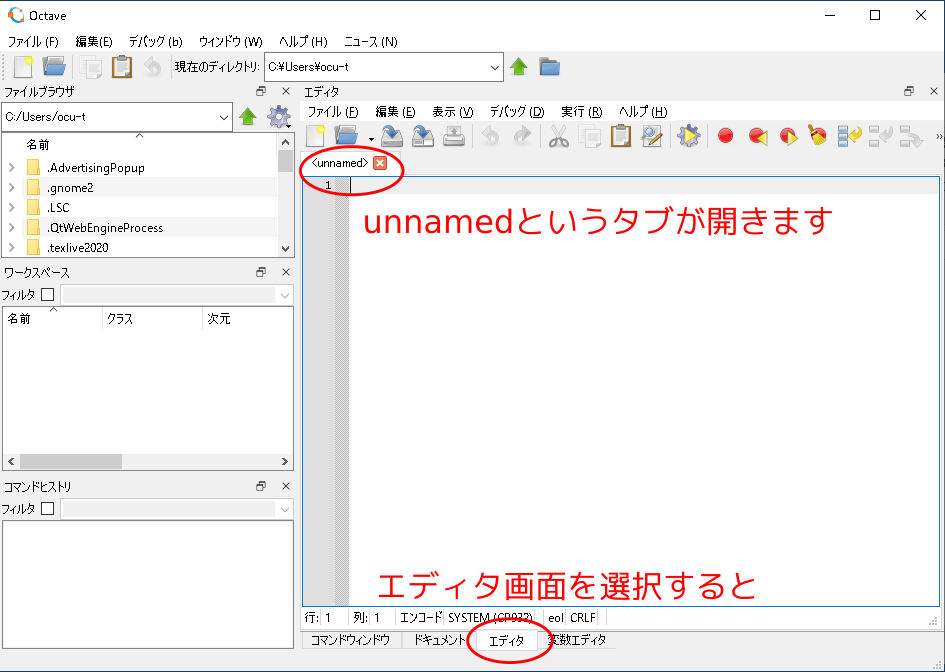Image resolution: width=945 pixels, height=672 pixels.
Task: Click the scissors cut icon in editor
Action: (559, 136)
